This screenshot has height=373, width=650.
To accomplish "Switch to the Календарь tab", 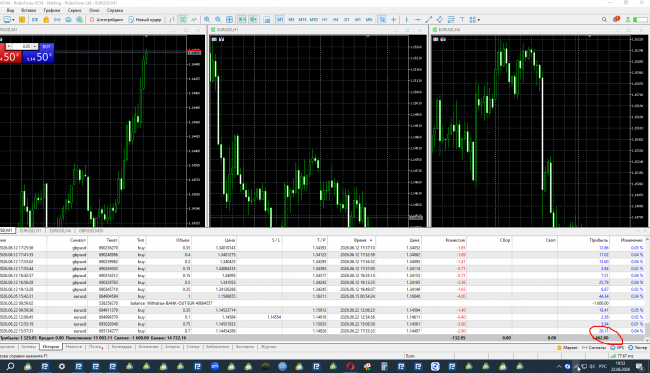I will coord(122,347).
